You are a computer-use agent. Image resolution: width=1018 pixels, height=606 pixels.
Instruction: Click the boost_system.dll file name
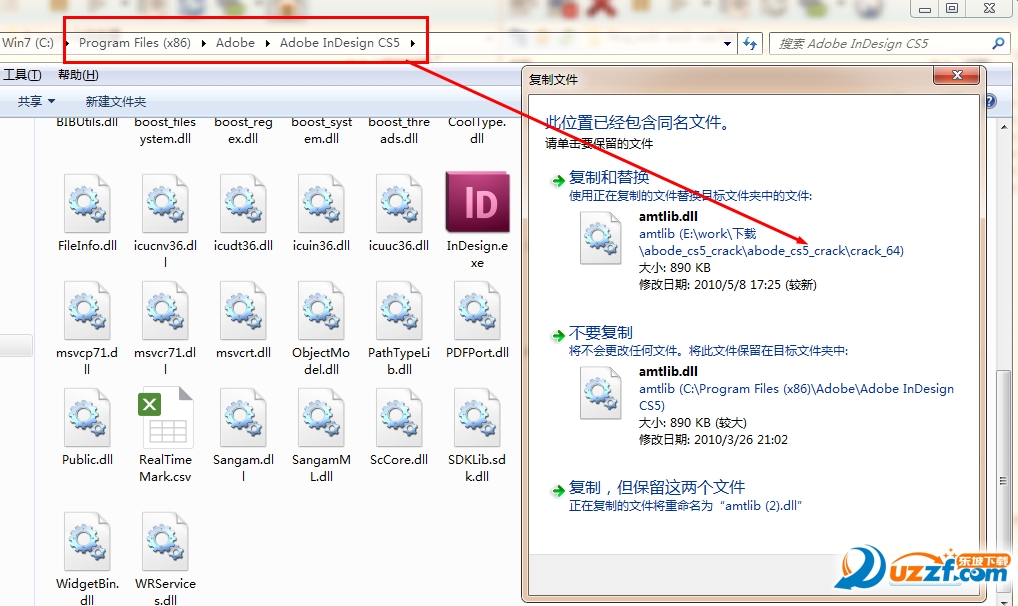[321, 130]
